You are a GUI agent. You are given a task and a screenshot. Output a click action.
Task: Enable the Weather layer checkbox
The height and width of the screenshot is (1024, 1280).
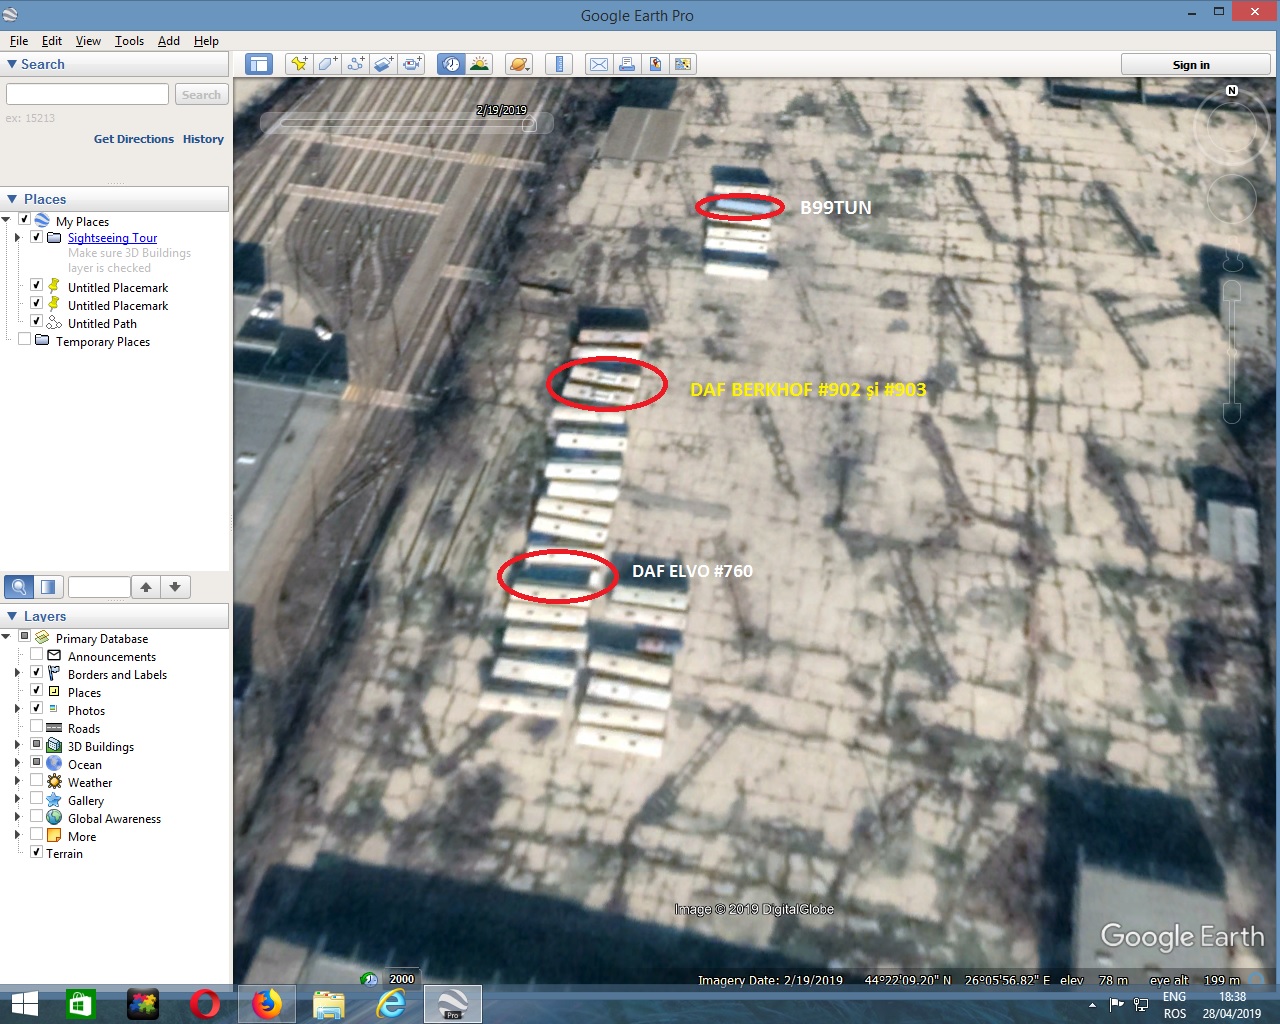pyautogui.click(x=36, y=781)
